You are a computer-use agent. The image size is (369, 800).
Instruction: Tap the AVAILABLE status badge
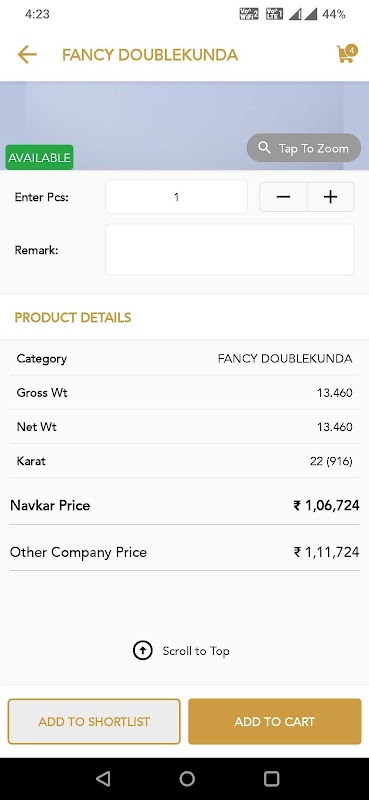(x=39, y=157)
